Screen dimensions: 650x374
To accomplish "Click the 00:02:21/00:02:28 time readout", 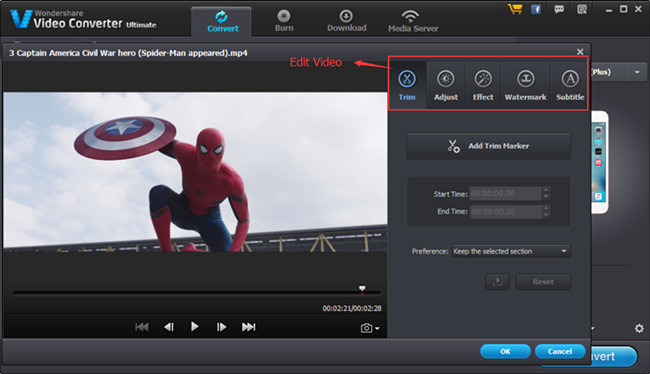I will [x=352, y=308].
